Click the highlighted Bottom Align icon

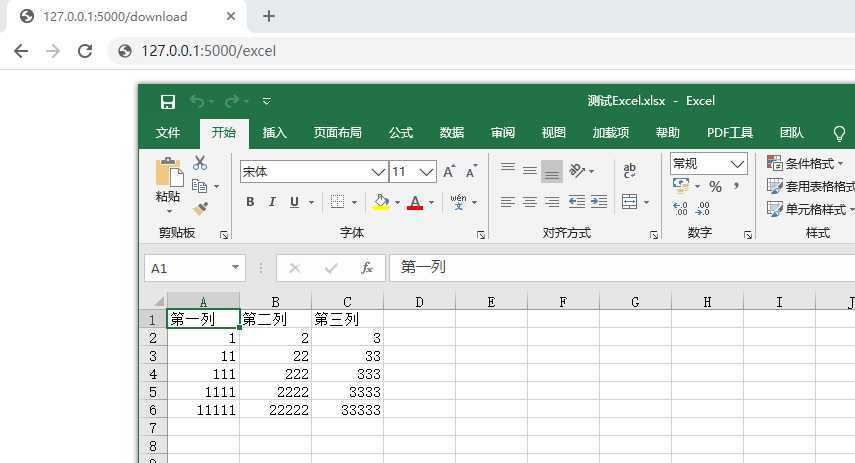coord(552,171)
